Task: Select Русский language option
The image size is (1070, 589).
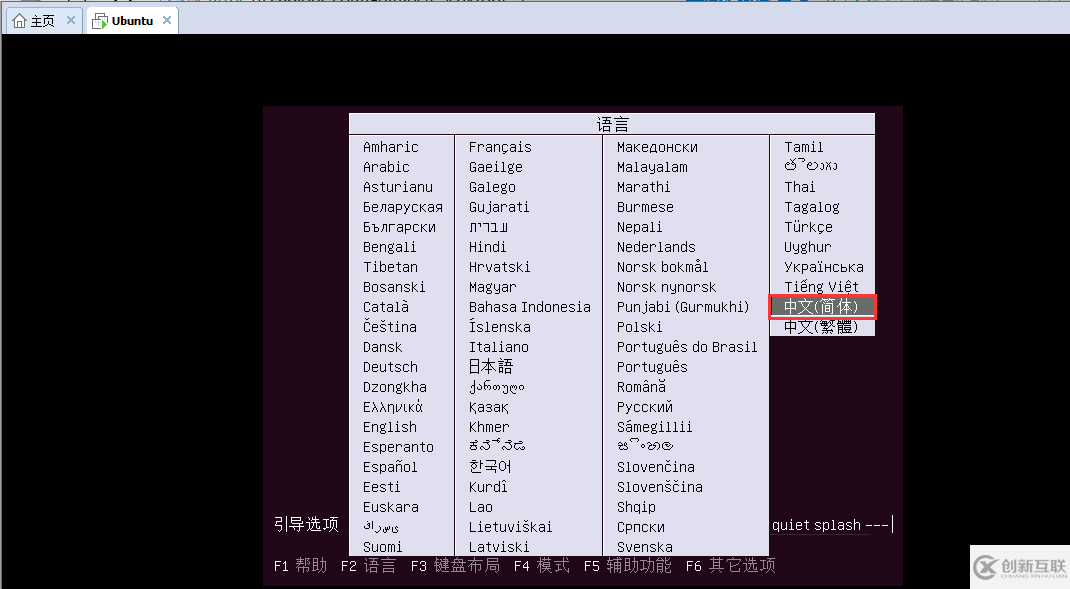Action: click(x=645, y=407)
